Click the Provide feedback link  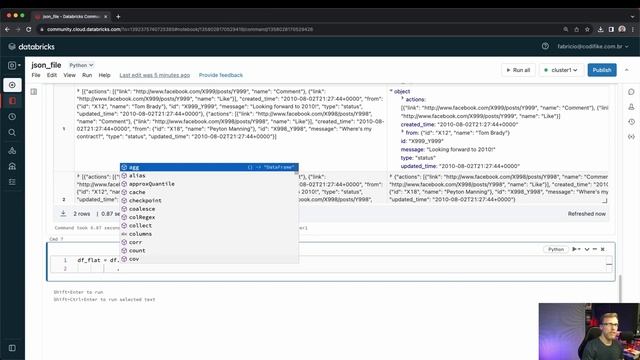pyautogui.click(x=221, y=75)
